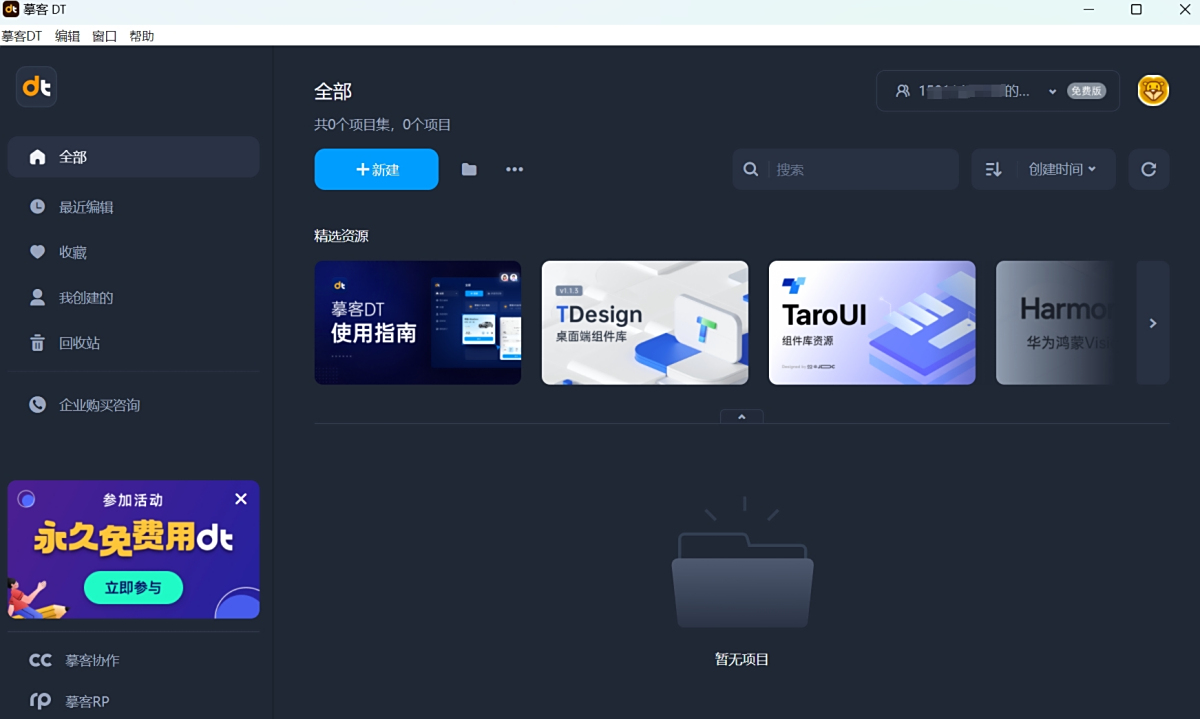Click the 摹客 DT title bar icon

(x=11, y=10)
